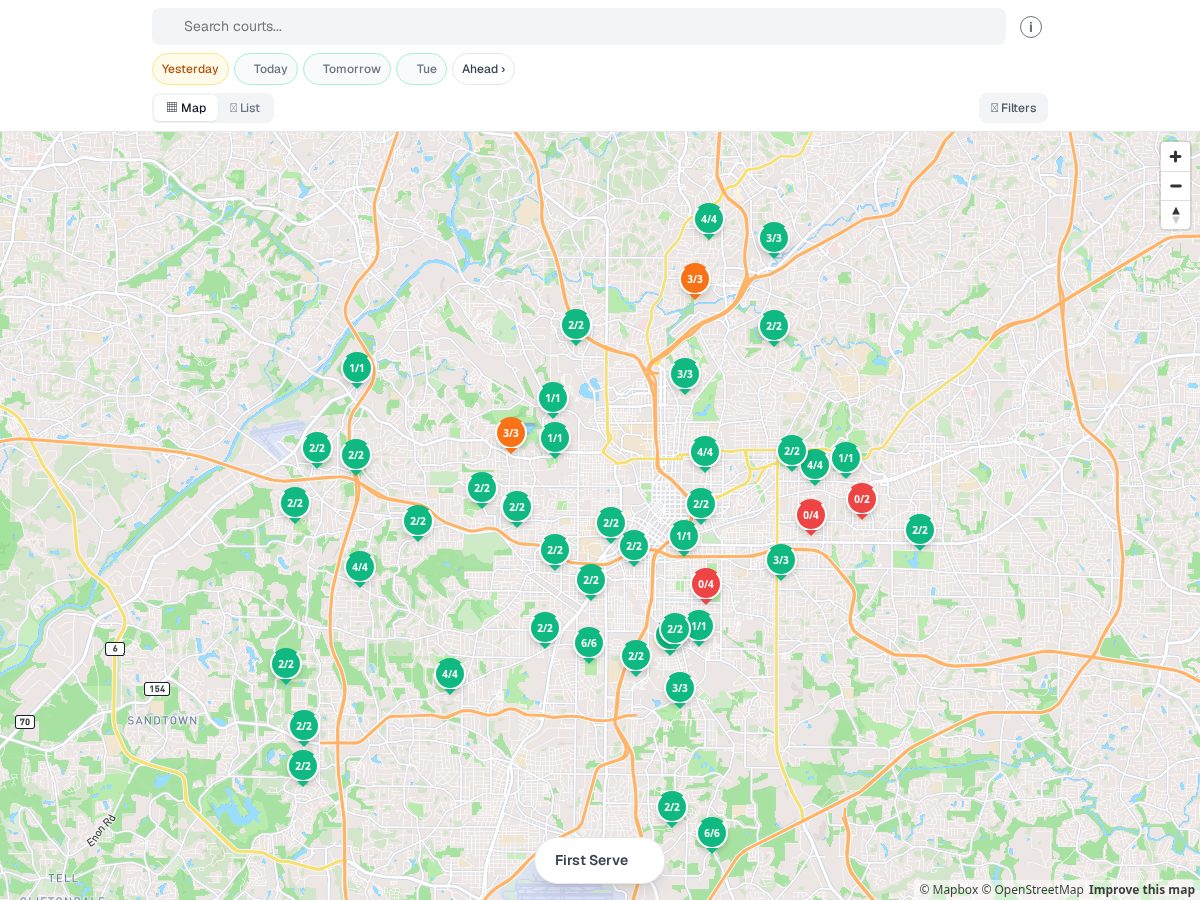Reset the map bearing to north
This screenshot has height=900, width=1200.
point(1175,214)
